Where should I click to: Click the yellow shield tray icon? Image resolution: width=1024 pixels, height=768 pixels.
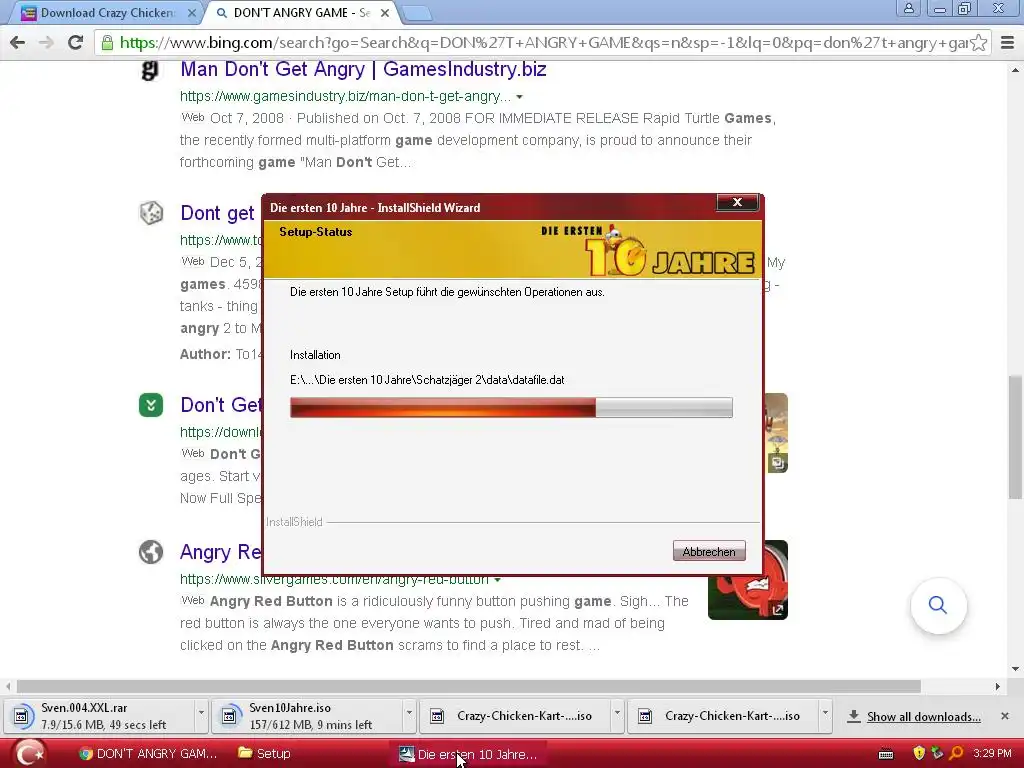(919, 754)
